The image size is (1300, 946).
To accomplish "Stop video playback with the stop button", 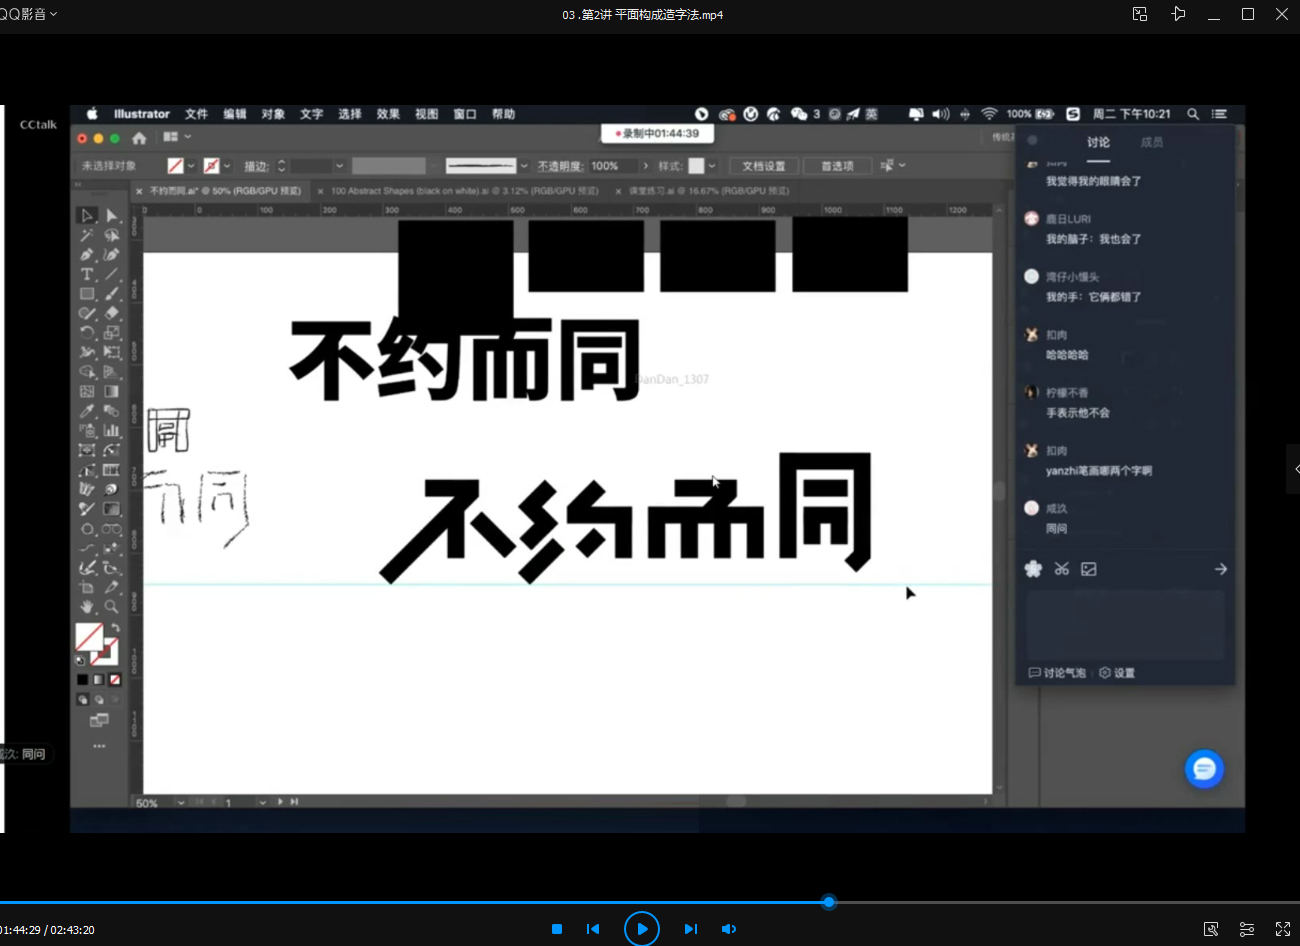I will coord(557,929).
